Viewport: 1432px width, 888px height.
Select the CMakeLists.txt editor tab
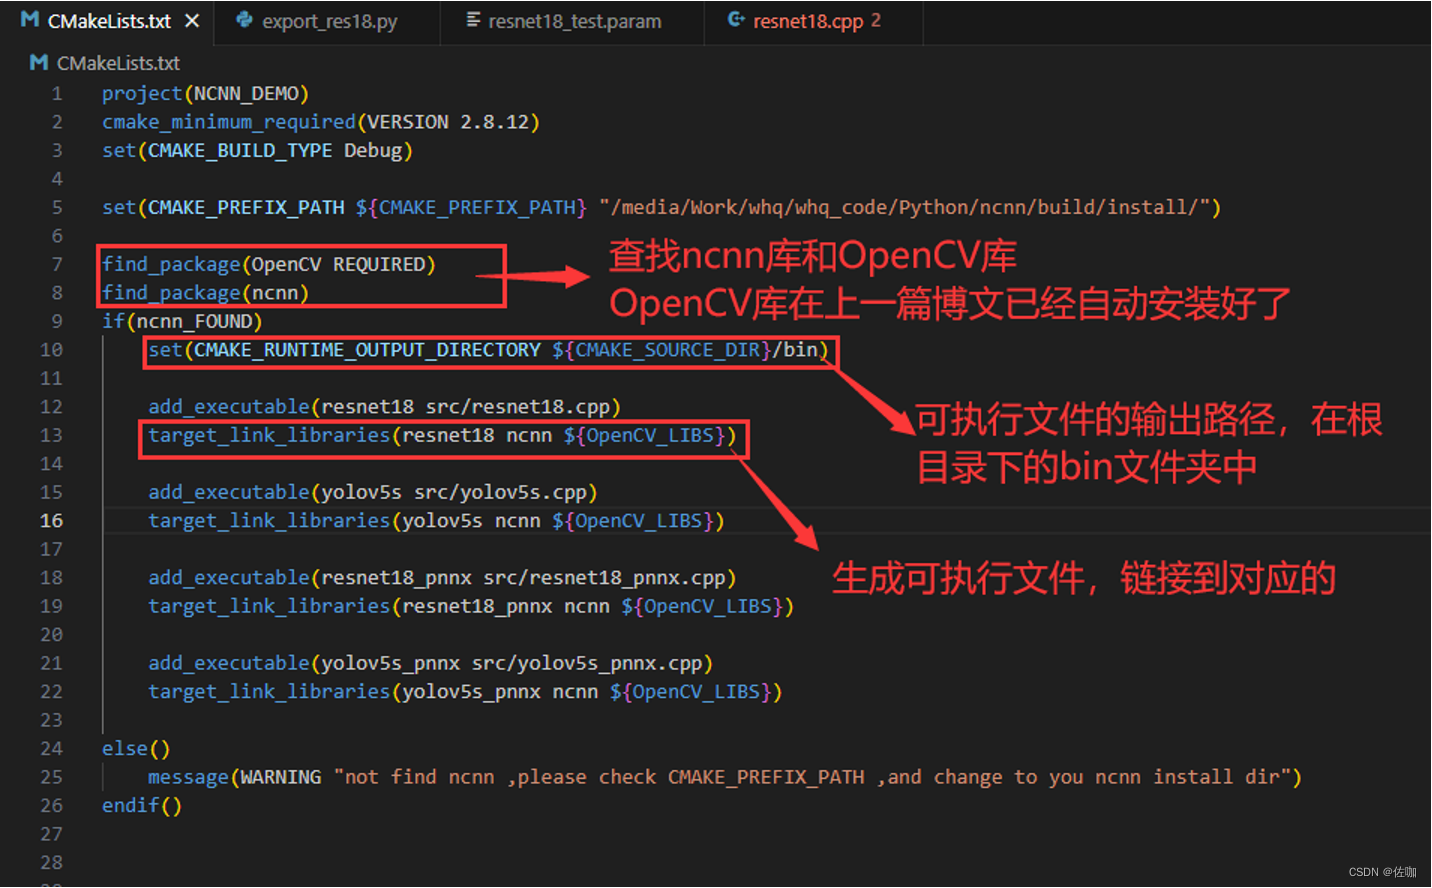[x=108, y=21]
